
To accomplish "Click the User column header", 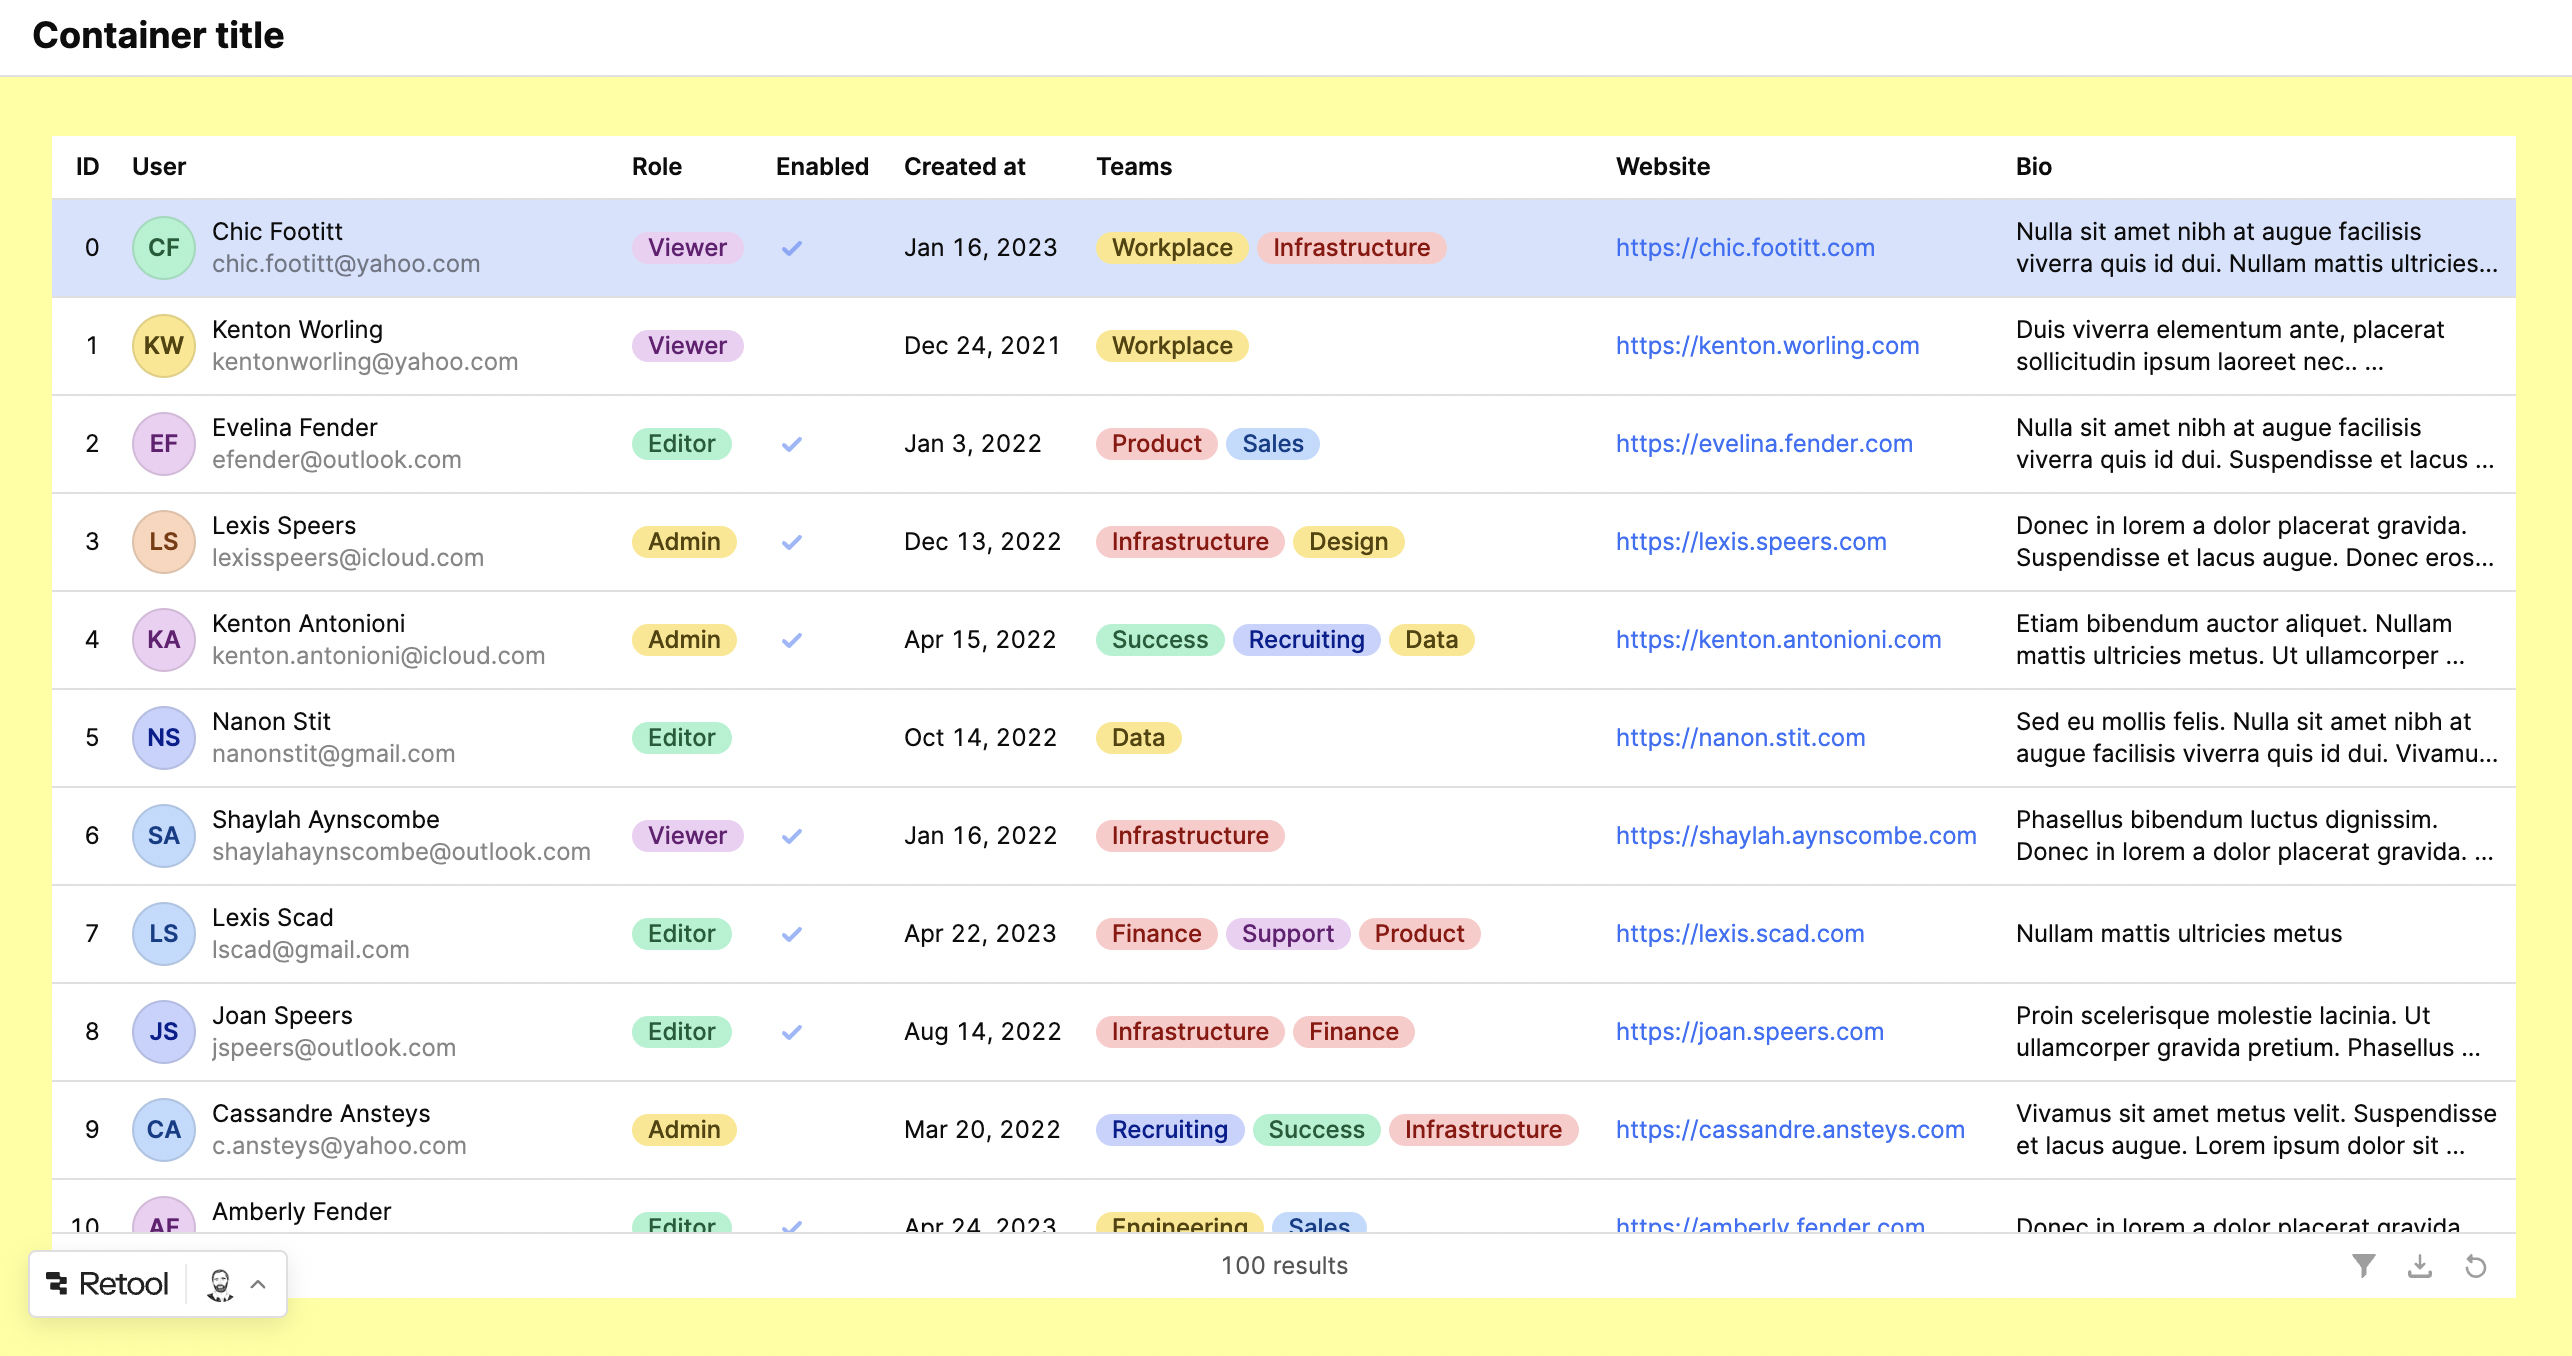I will [x=158, y=166].
